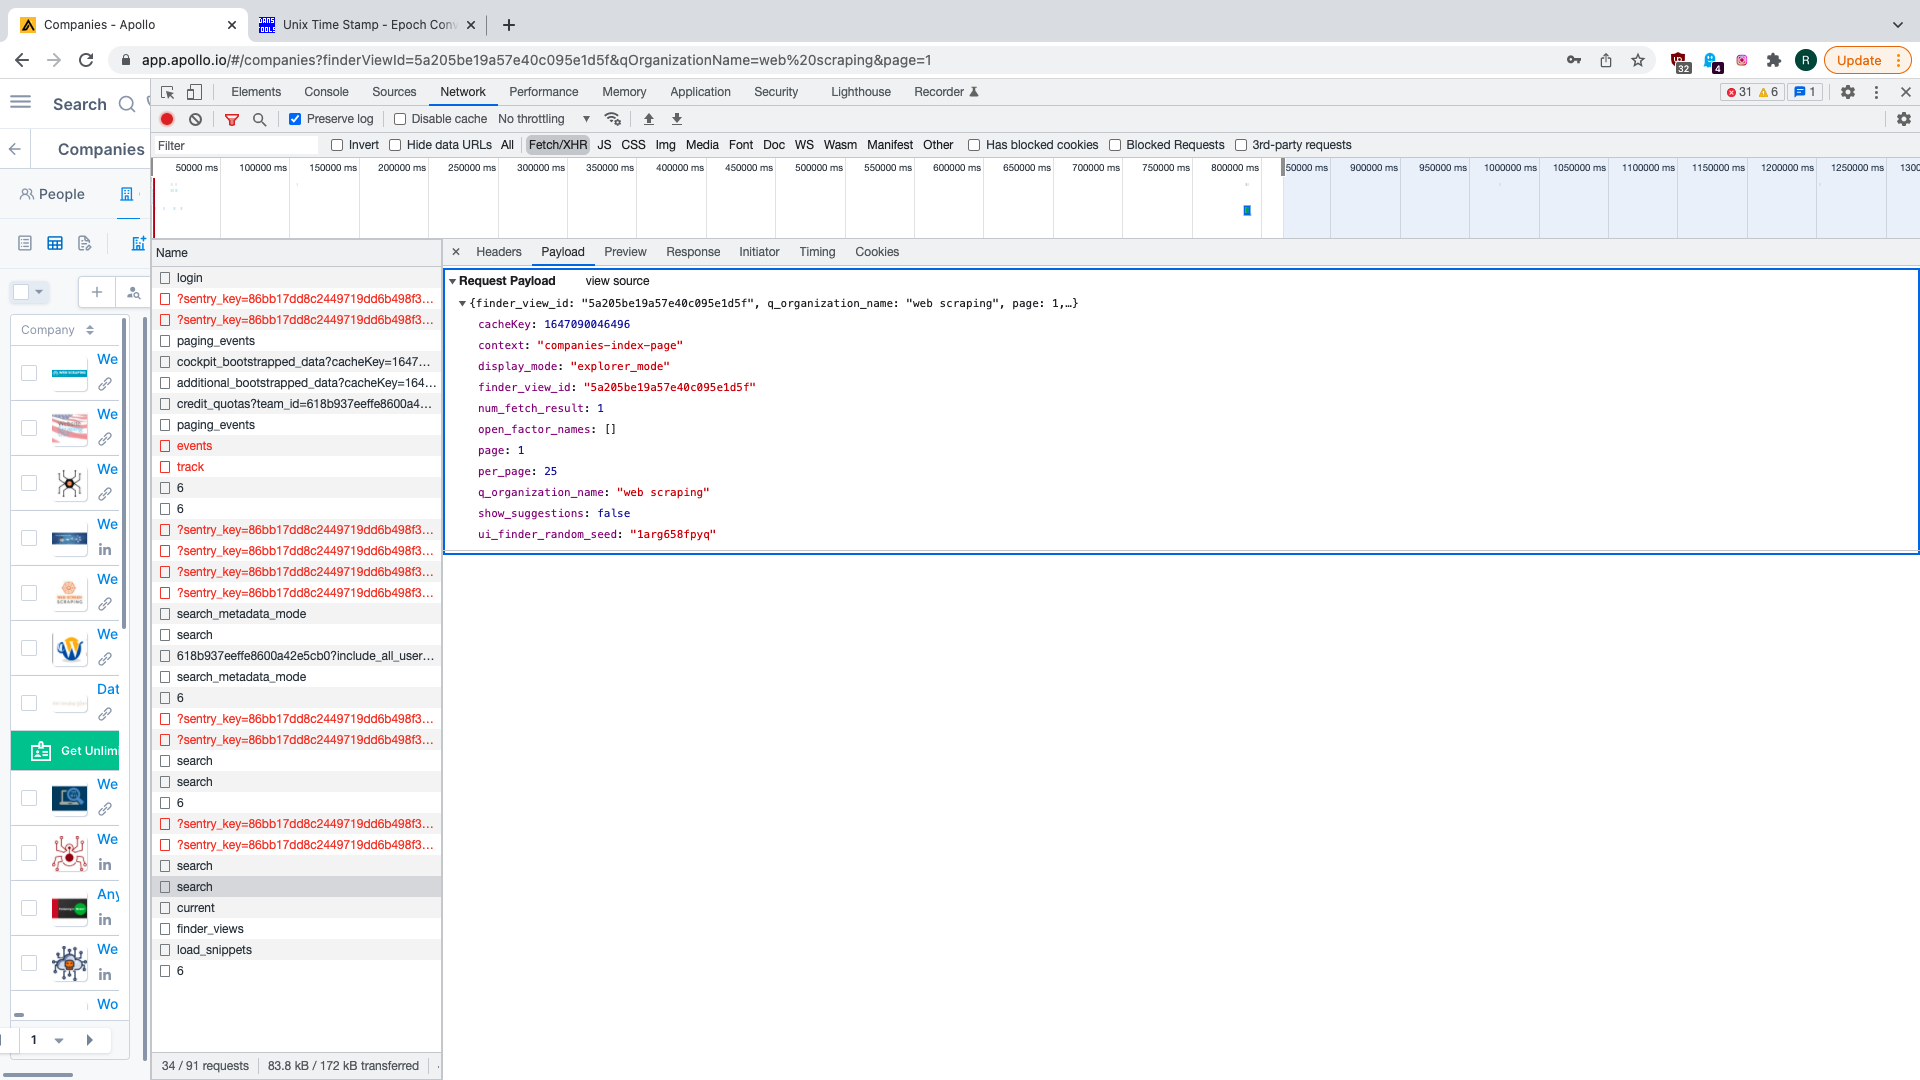Open DevTools more options menu

click(x=1877, y=92)
